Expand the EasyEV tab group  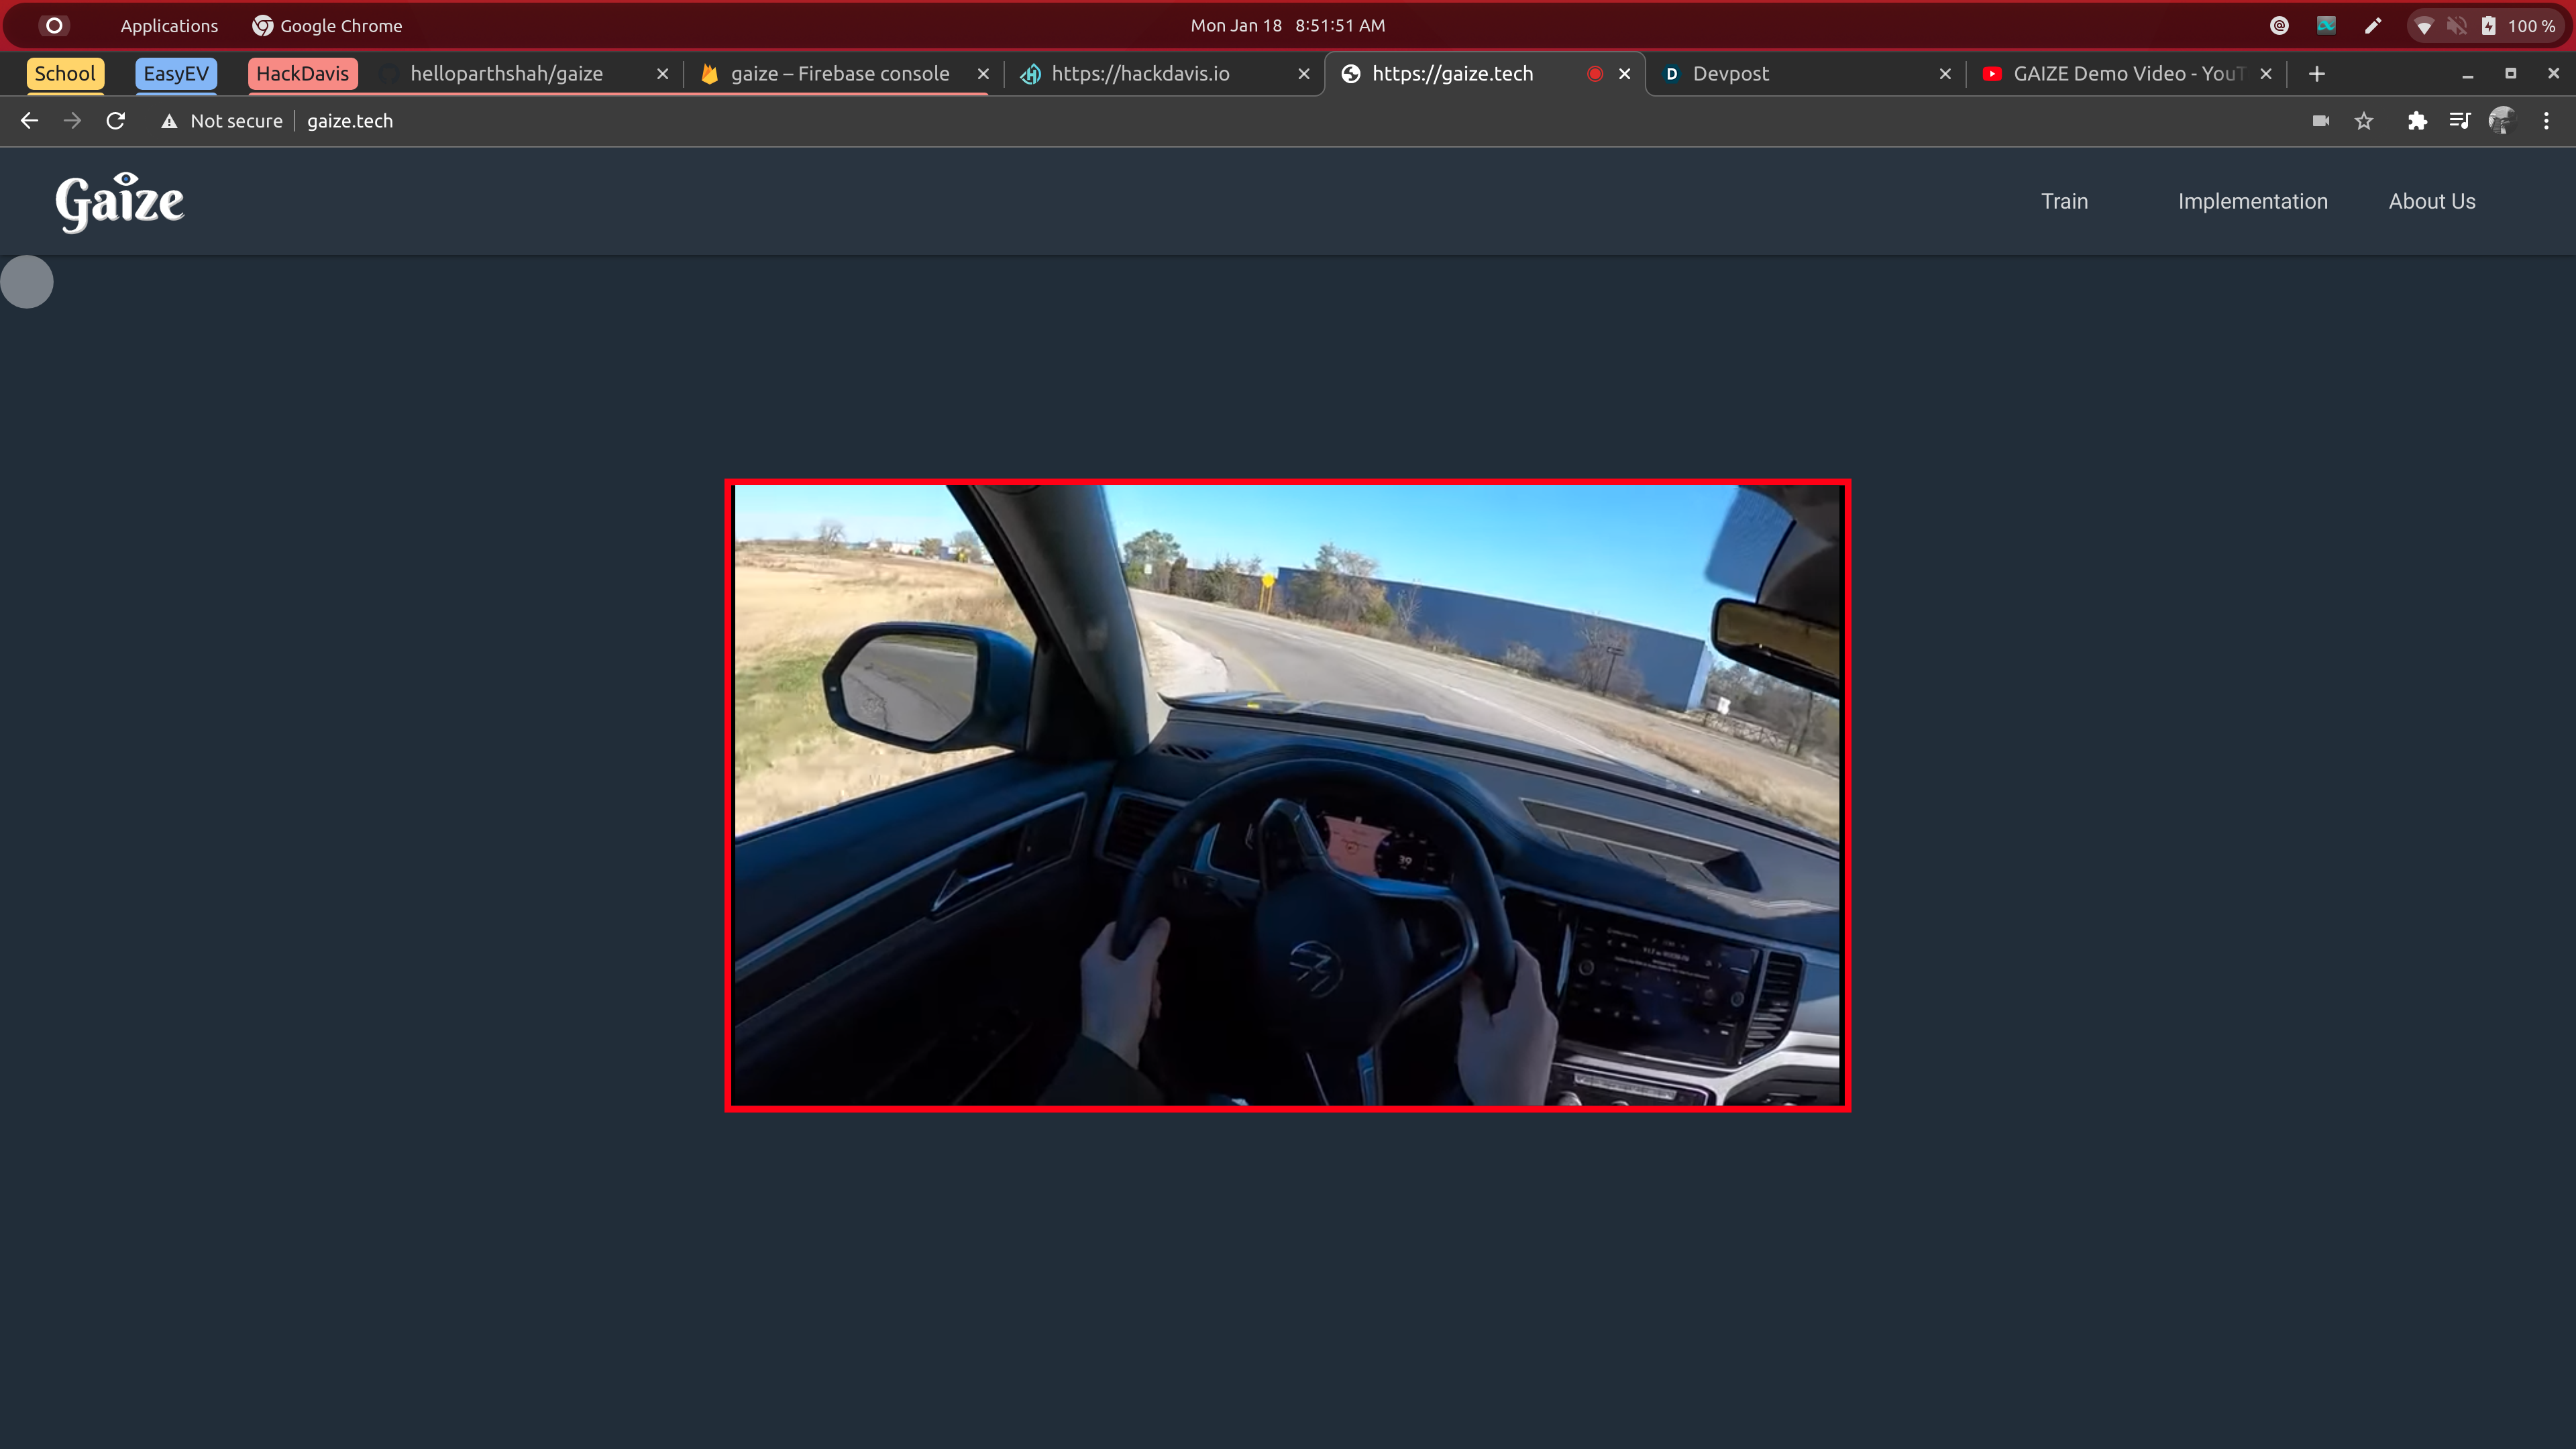pyautogui.click(x=176, y=74)
